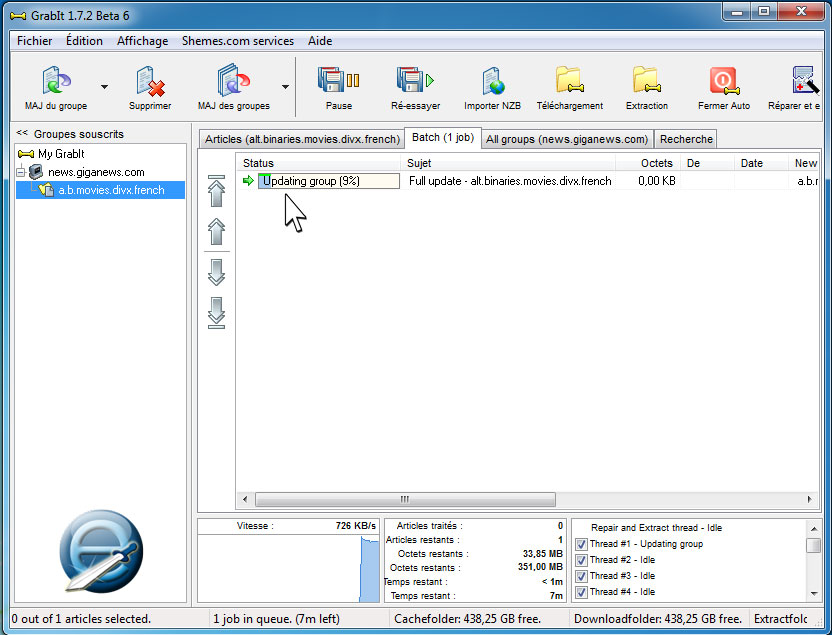Click the Pause toolbar icon
The image size is (832, 635).
click(x=339, y=81)
